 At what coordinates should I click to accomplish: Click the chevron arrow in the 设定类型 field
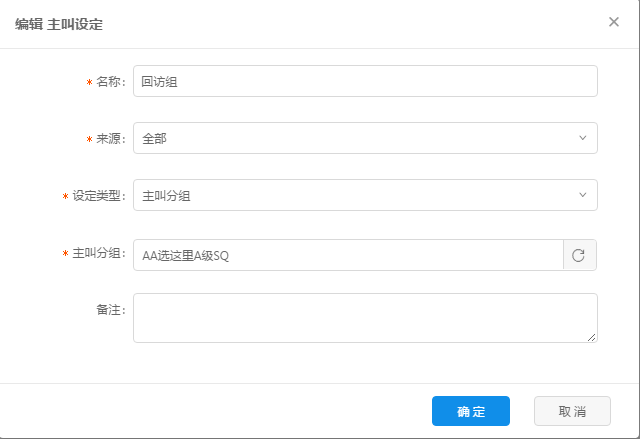[x=582, y=196]
